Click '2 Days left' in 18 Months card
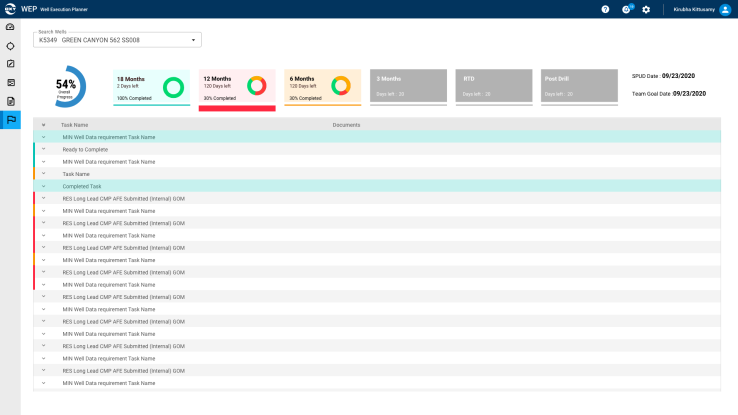Image resolution: width=738 pixels, height=415 pixels. pos(128,86)
